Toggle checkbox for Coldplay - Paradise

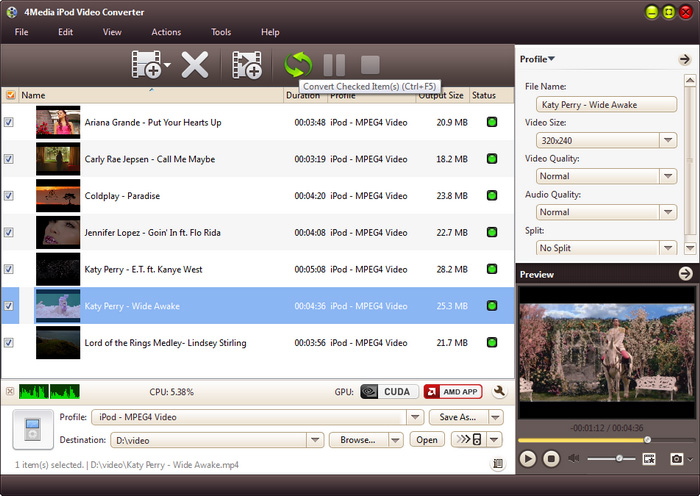9,196
